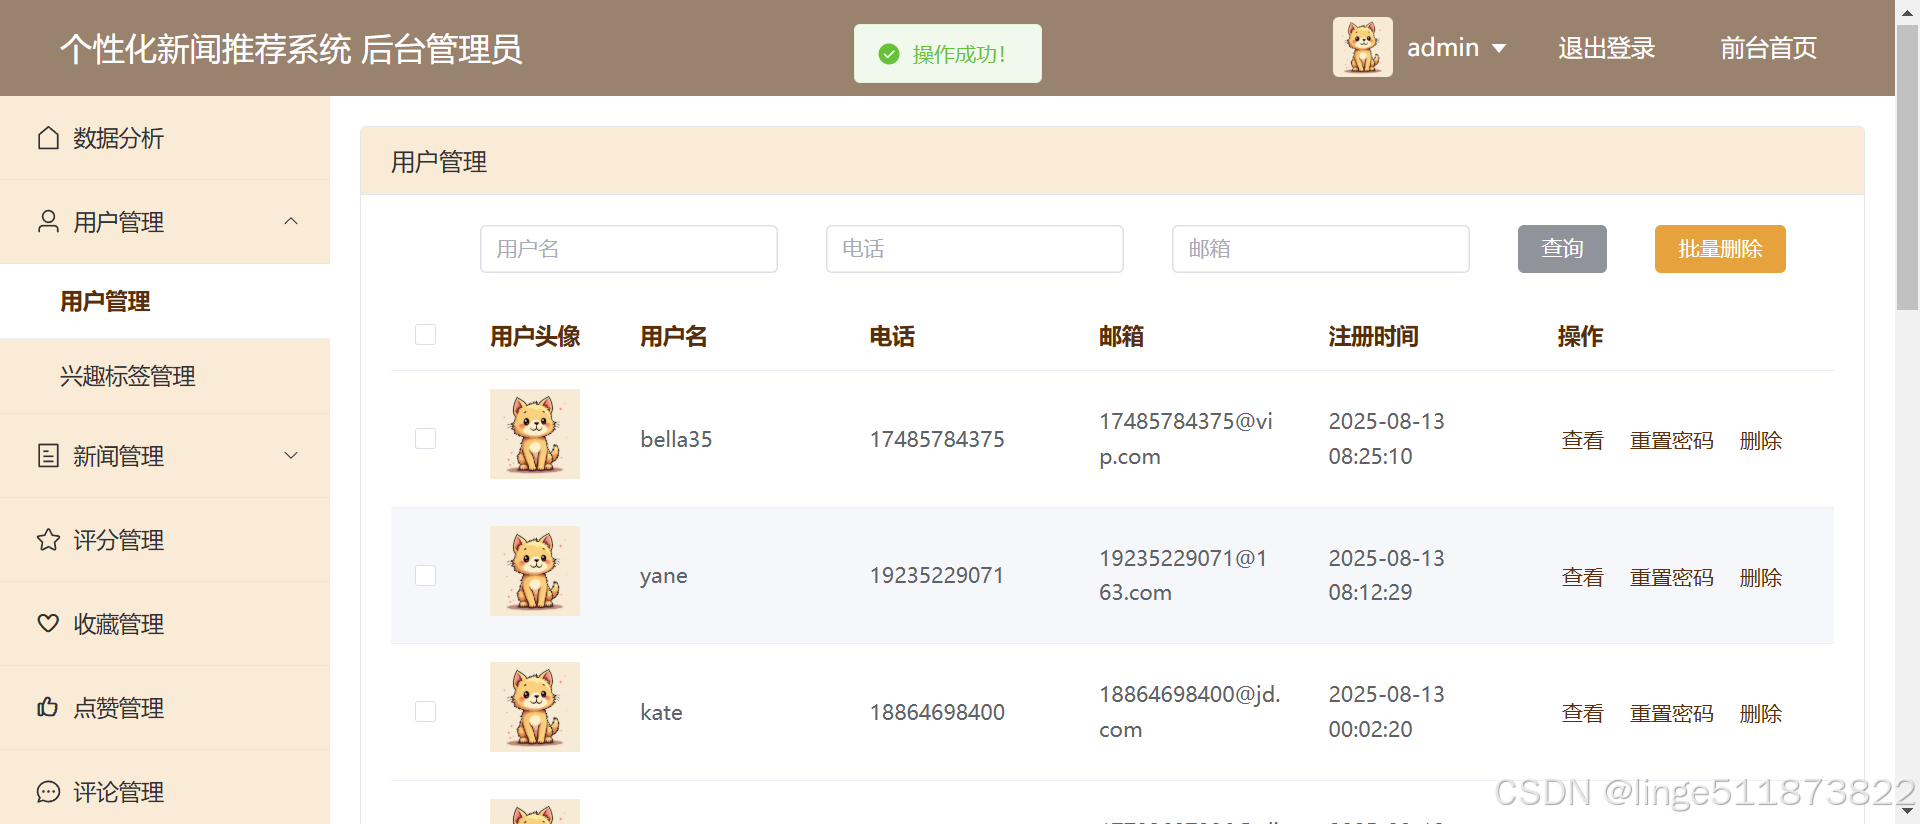Click the green success check icon
This screenshot has width=1920, height=824.
pyautogui.click(x=889, y=54)
